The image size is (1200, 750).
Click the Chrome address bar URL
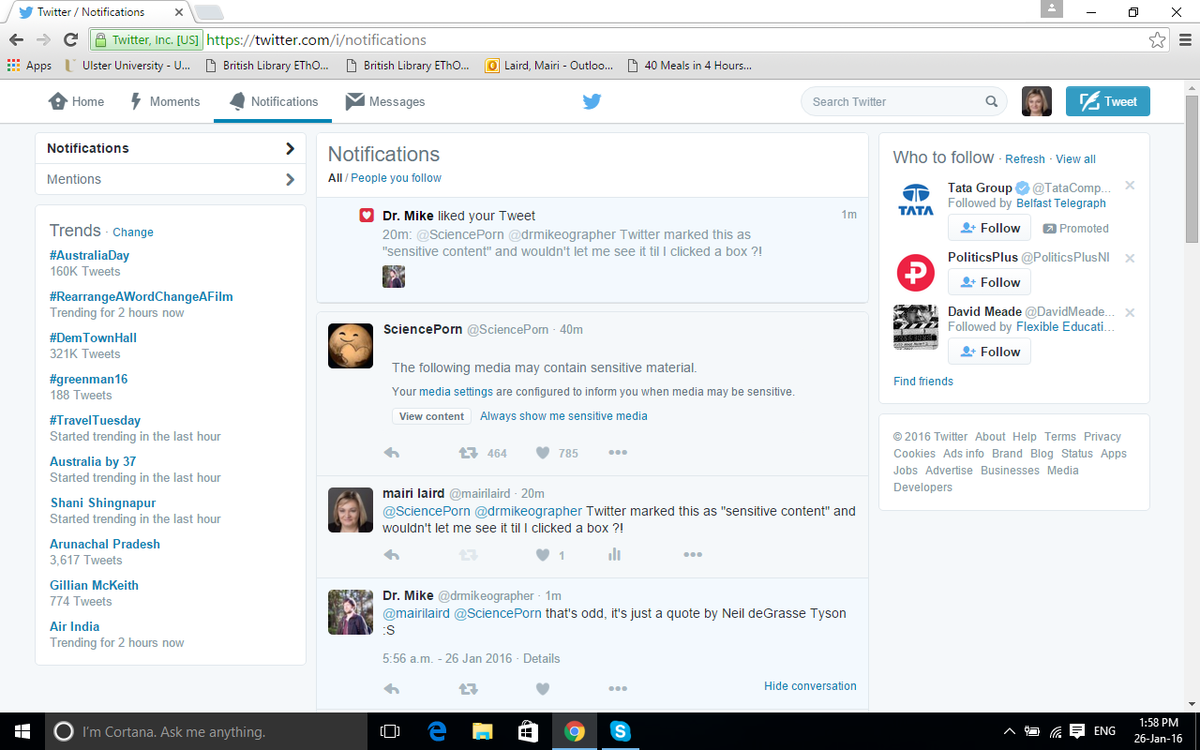coord(317,40)
